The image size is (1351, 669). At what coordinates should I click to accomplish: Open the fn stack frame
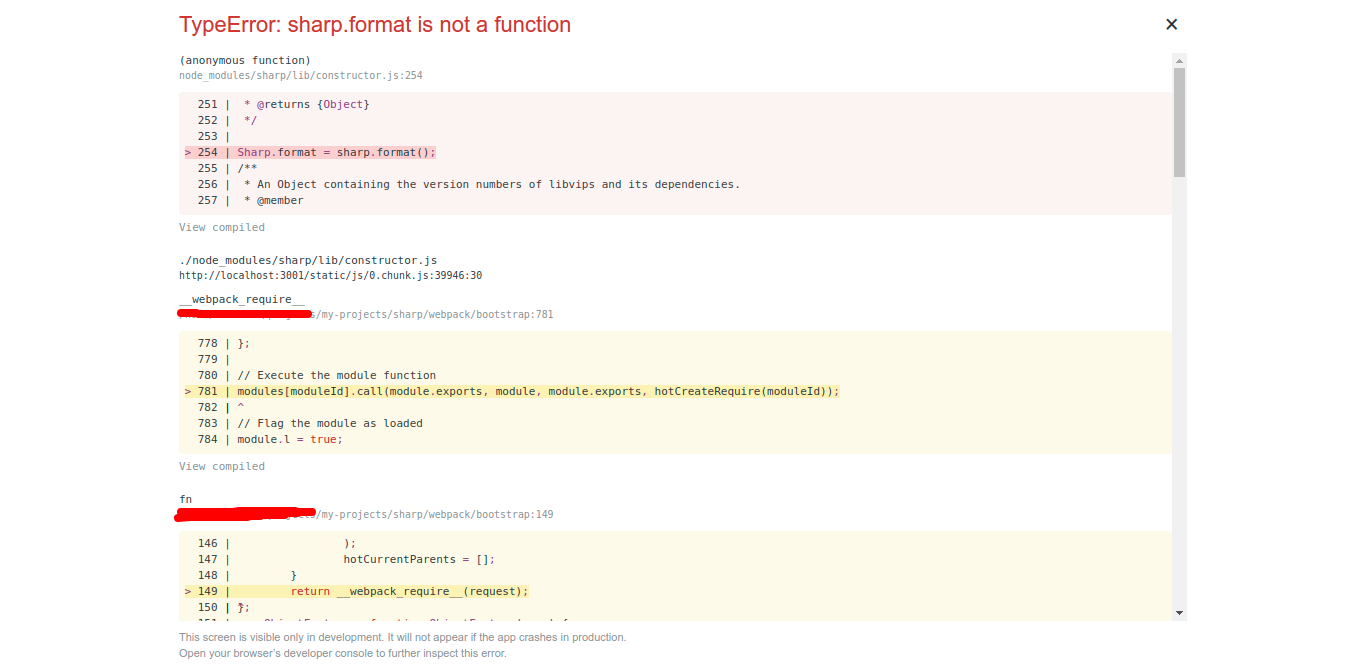(184, 499)
